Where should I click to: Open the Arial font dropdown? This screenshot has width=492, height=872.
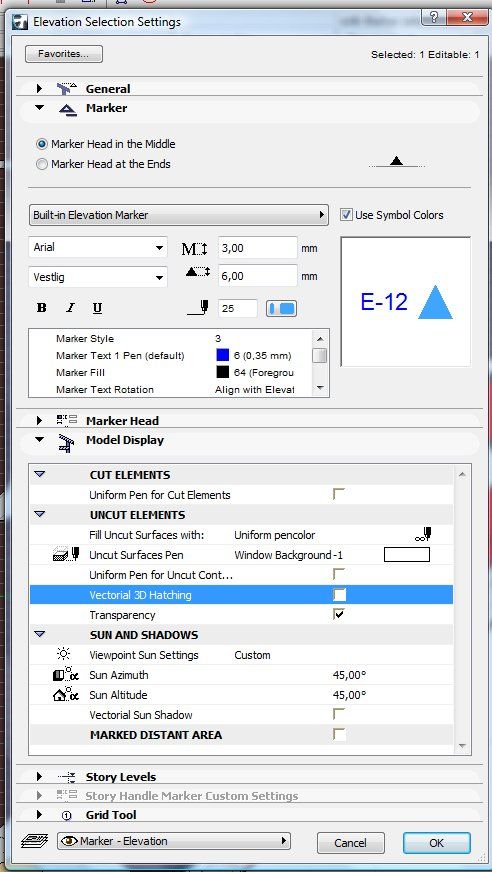[98, 247]
